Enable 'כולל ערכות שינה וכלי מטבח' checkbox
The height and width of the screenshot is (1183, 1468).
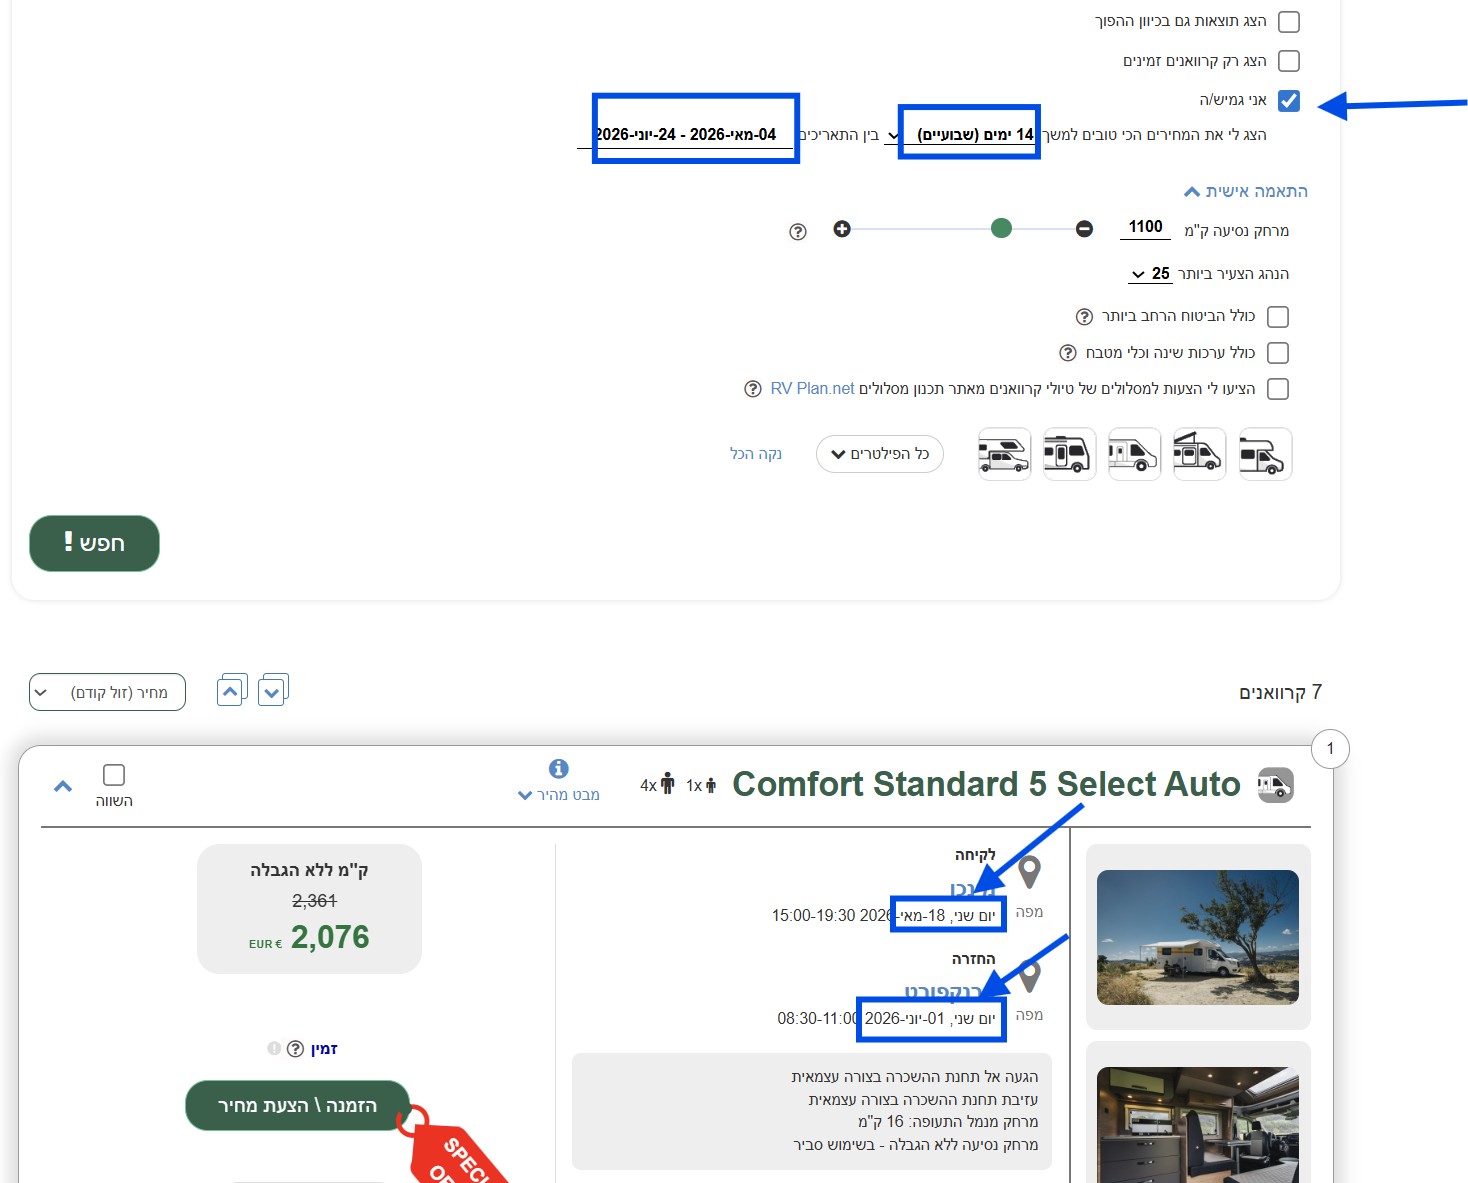point(1277,353)
